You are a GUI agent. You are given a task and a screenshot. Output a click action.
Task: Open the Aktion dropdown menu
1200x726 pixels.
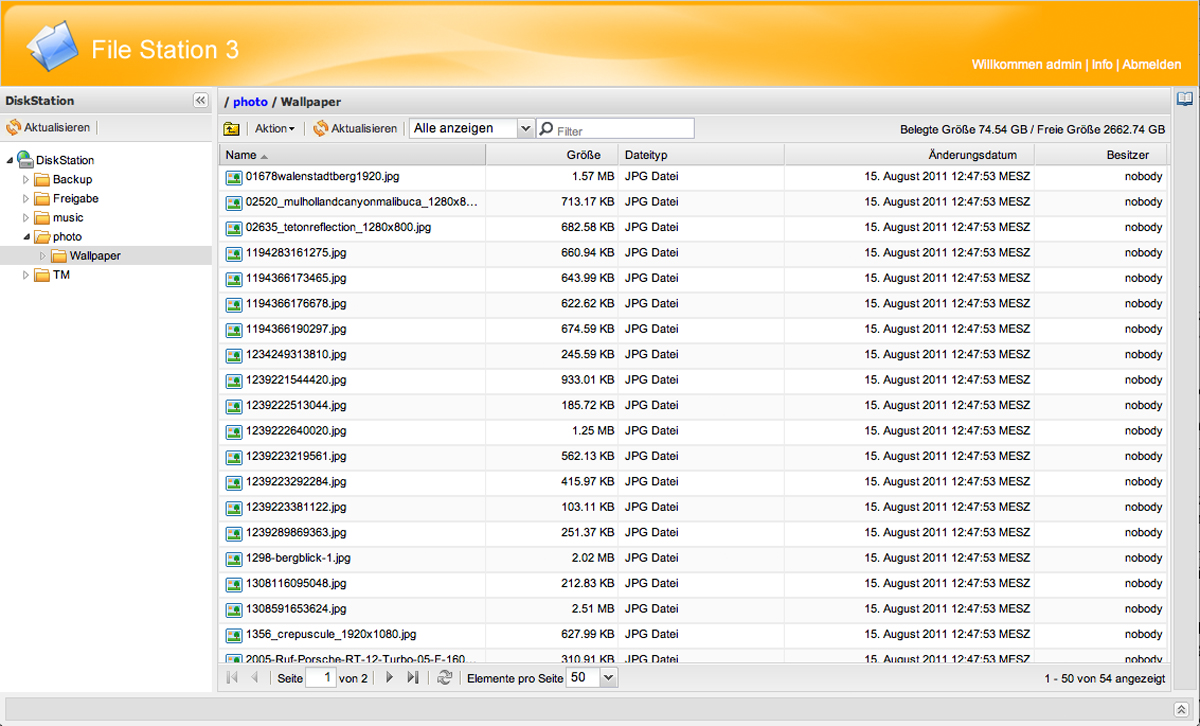(x=274, y=129)
